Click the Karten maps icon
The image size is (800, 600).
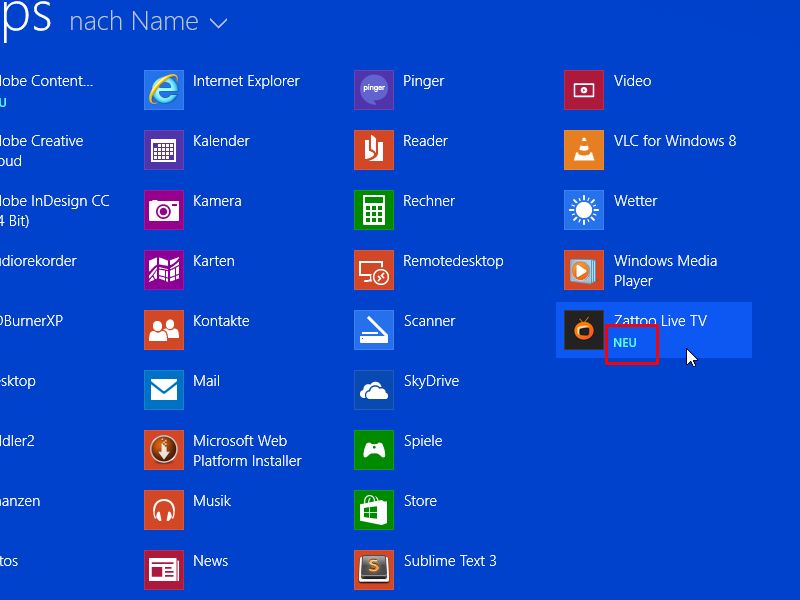(164, 270)
